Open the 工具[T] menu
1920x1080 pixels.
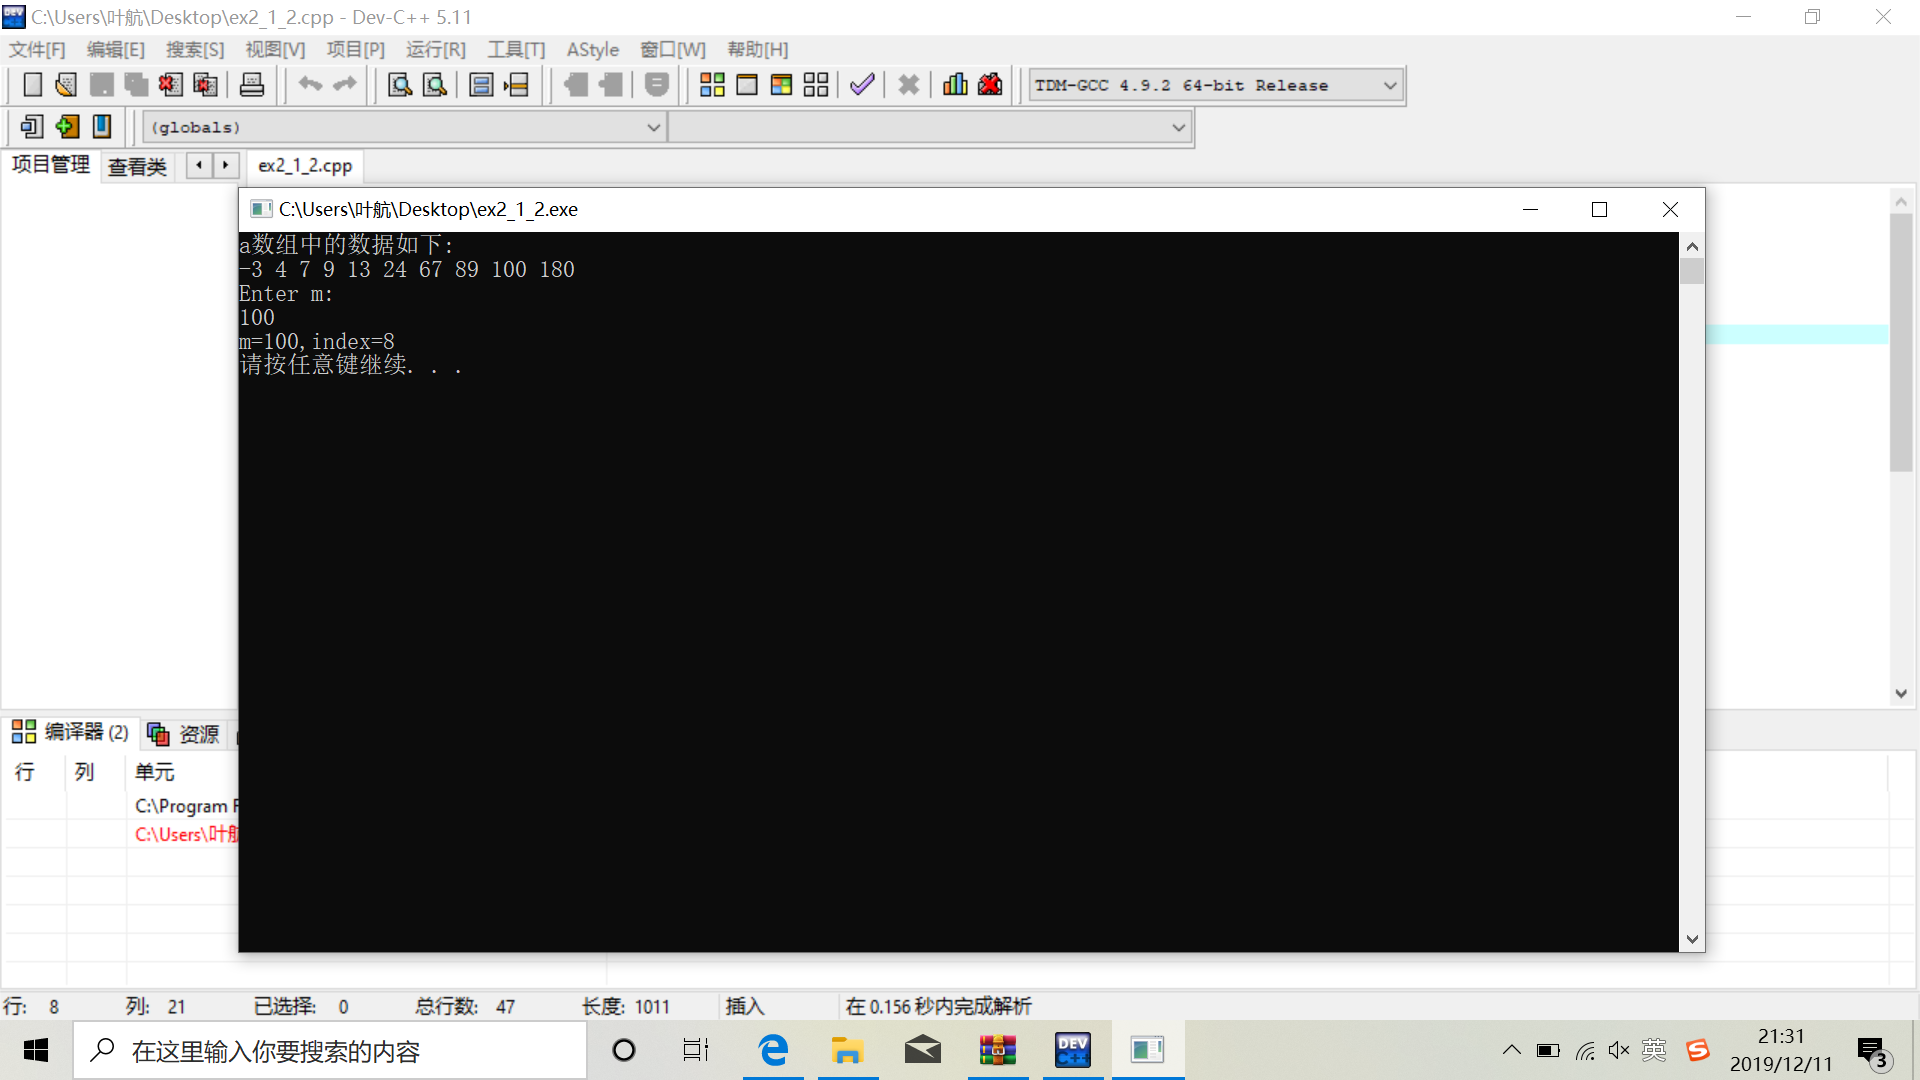[x=516, y=49]
